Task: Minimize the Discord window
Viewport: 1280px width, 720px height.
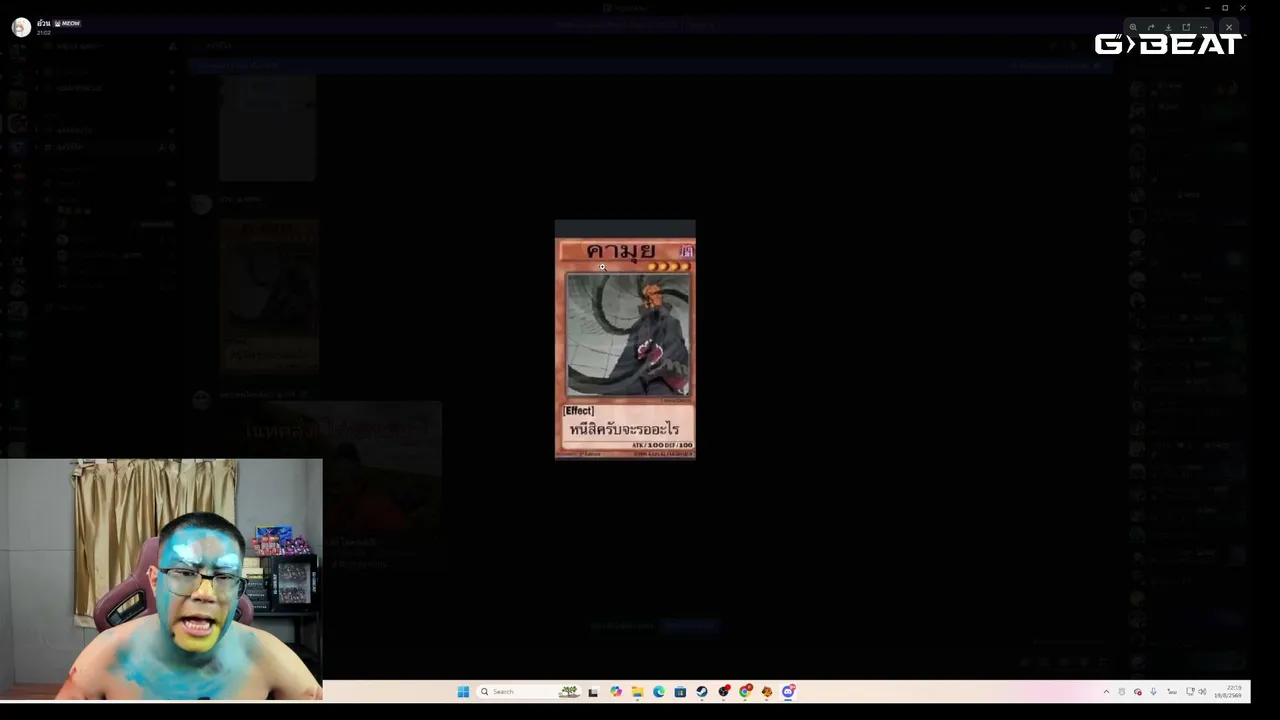Action: pyautogui.click(x=1207, y=8)
